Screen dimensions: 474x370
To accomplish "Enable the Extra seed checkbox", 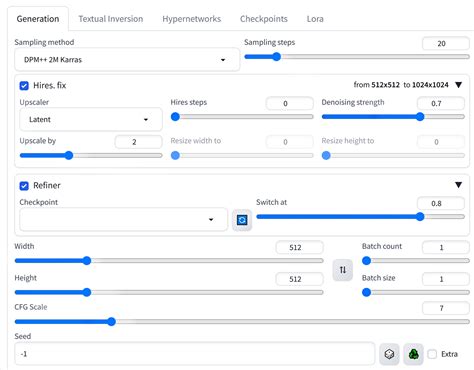I will tap(432, 354).
